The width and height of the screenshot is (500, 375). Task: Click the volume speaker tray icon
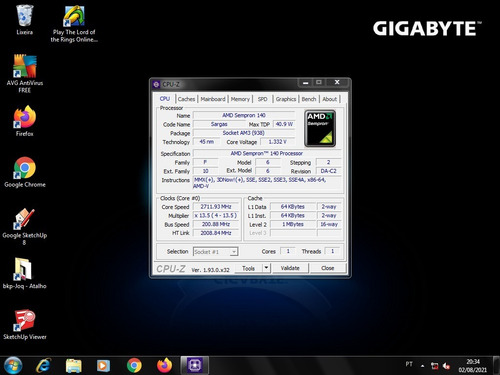coord(446,366)
